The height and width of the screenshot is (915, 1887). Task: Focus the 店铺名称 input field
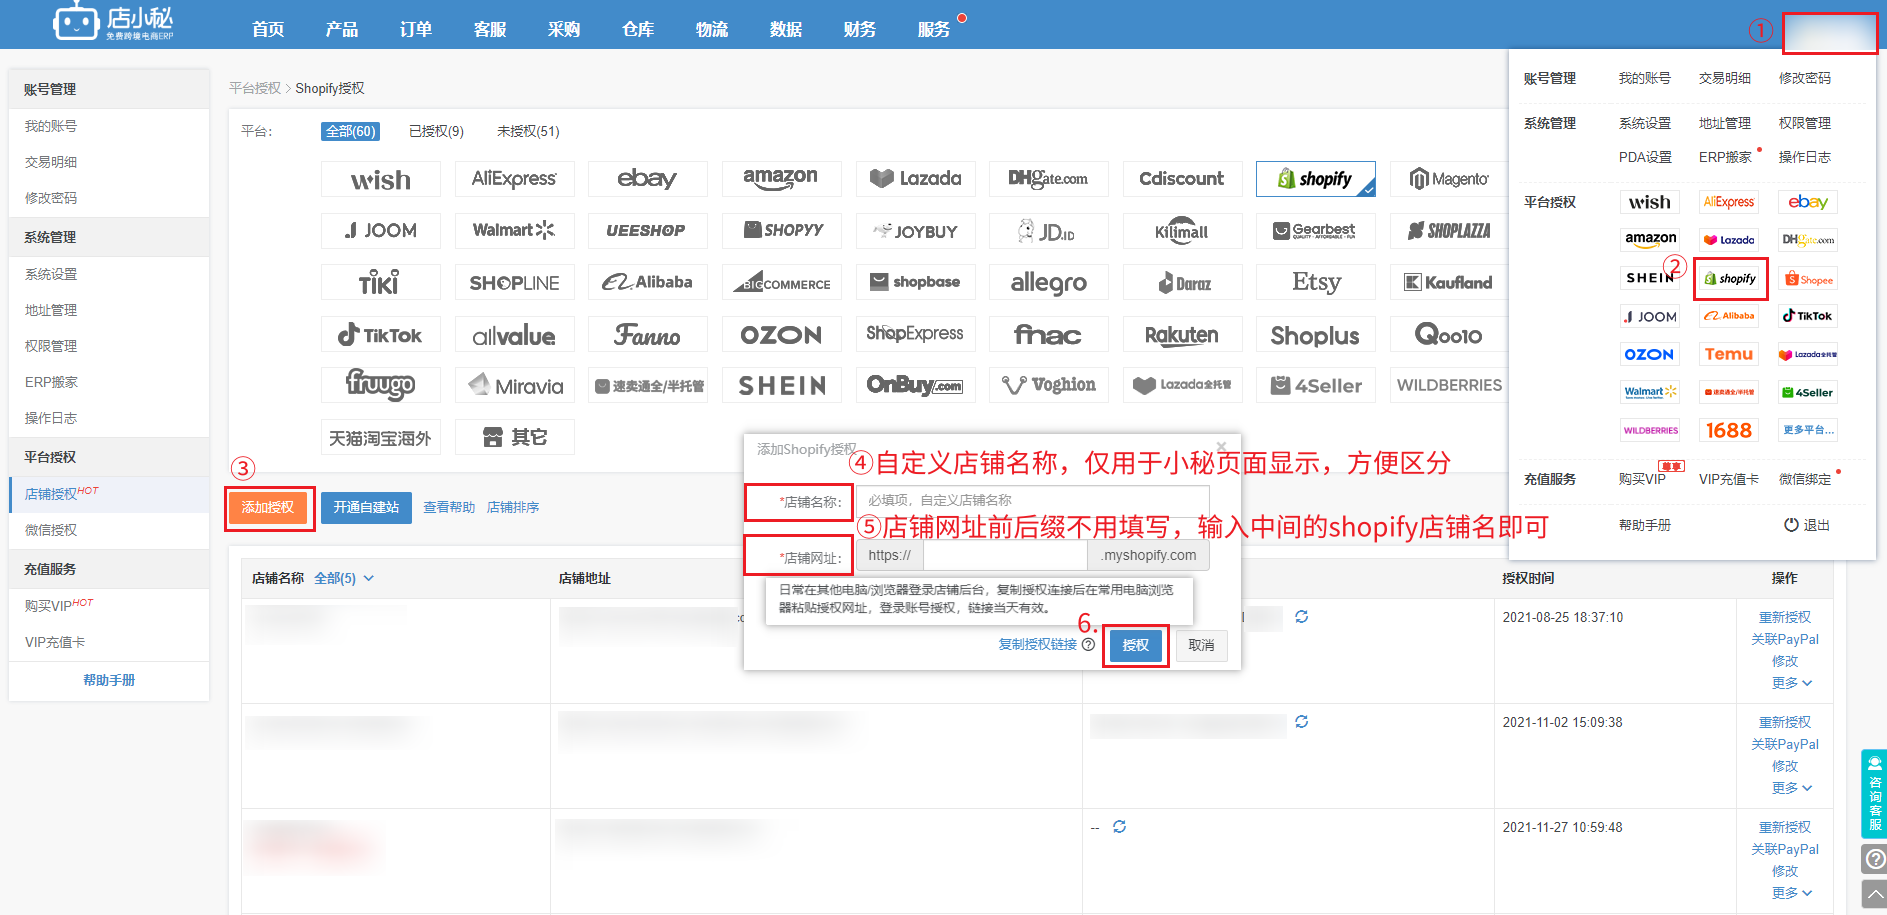(x=1033, y=500)
